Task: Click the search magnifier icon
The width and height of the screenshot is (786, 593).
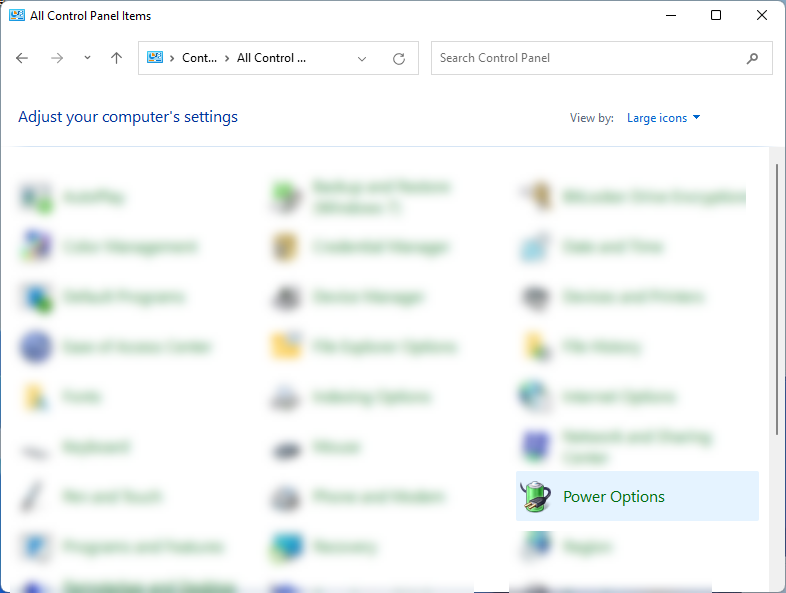Action: point(752,59)
